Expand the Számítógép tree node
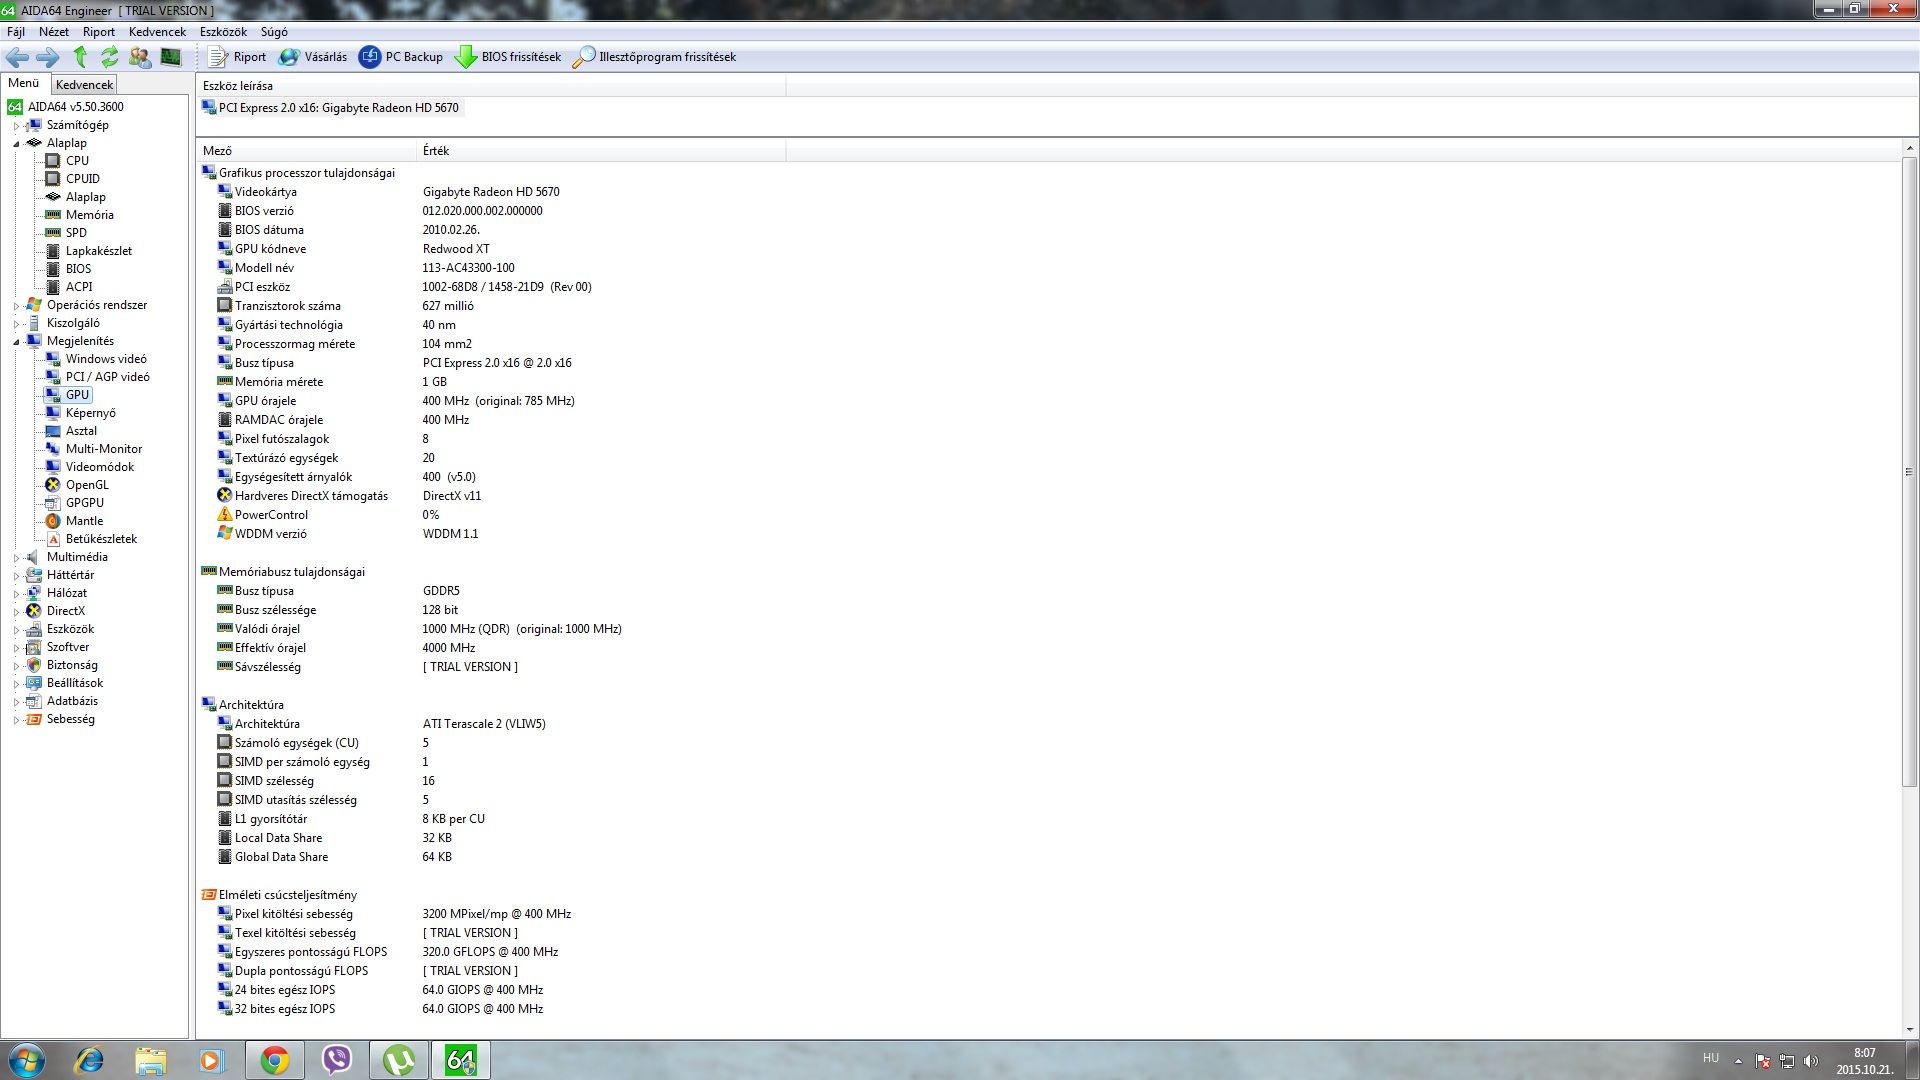Viewport: 1920px width, 1080px height. coord(16,126)
